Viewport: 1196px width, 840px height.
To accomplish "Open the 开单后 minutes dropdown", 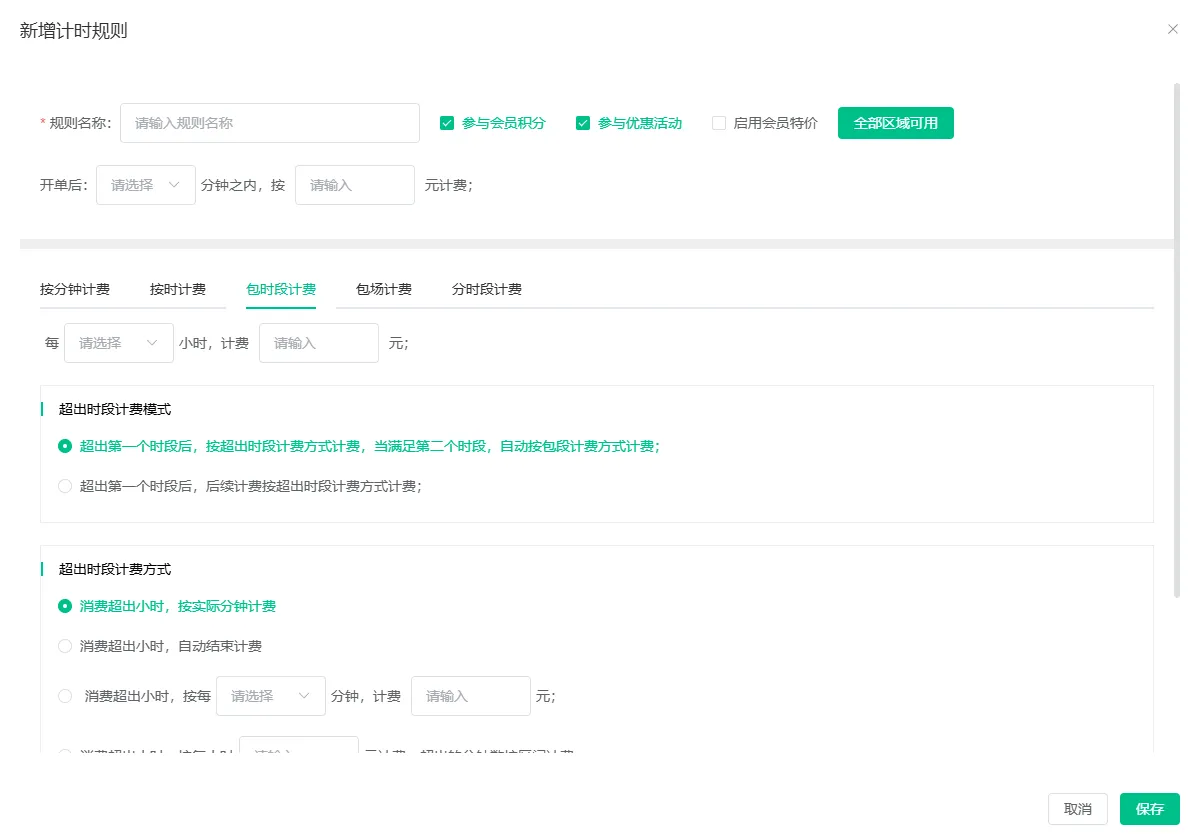I will click(145, 185).
